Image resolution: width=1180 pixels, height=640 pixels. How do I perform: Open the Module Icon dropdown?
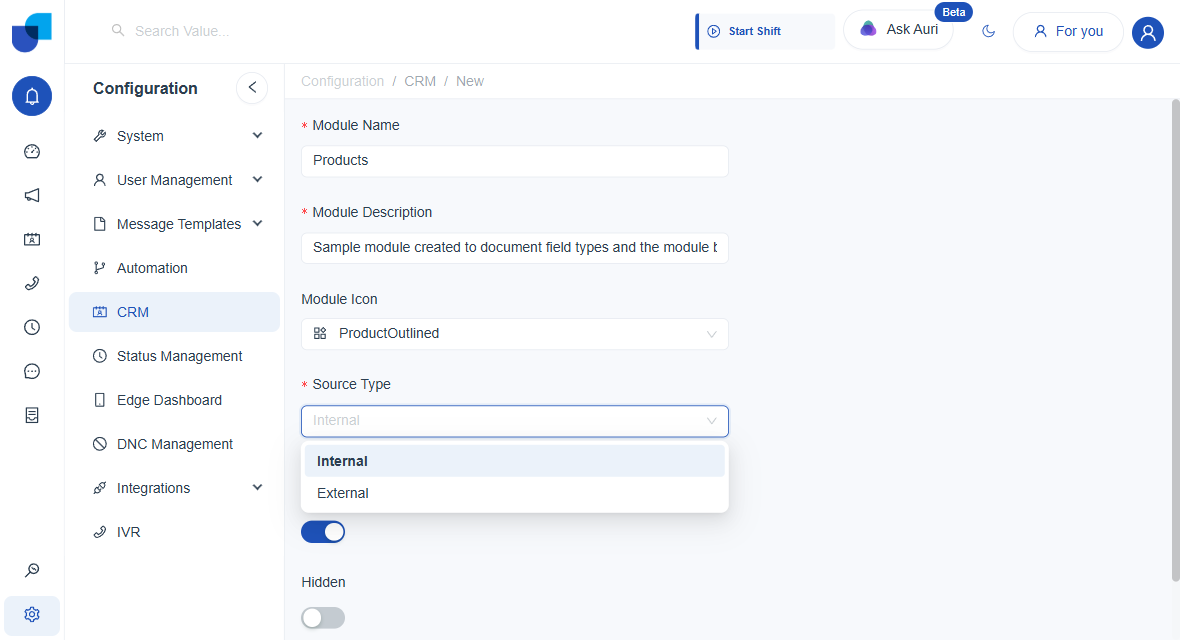[x=515, y=334]
